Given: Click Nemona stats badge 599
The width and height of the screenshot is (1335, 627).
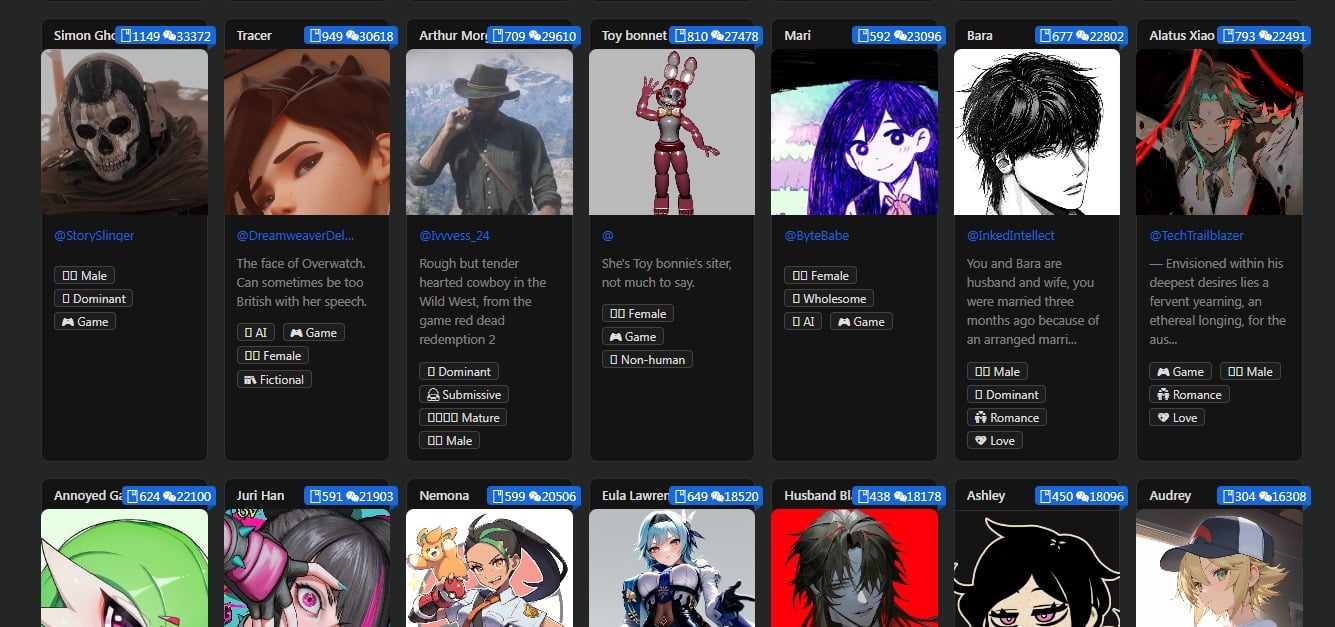Looking at the screenshot, I should coord(533,495).
